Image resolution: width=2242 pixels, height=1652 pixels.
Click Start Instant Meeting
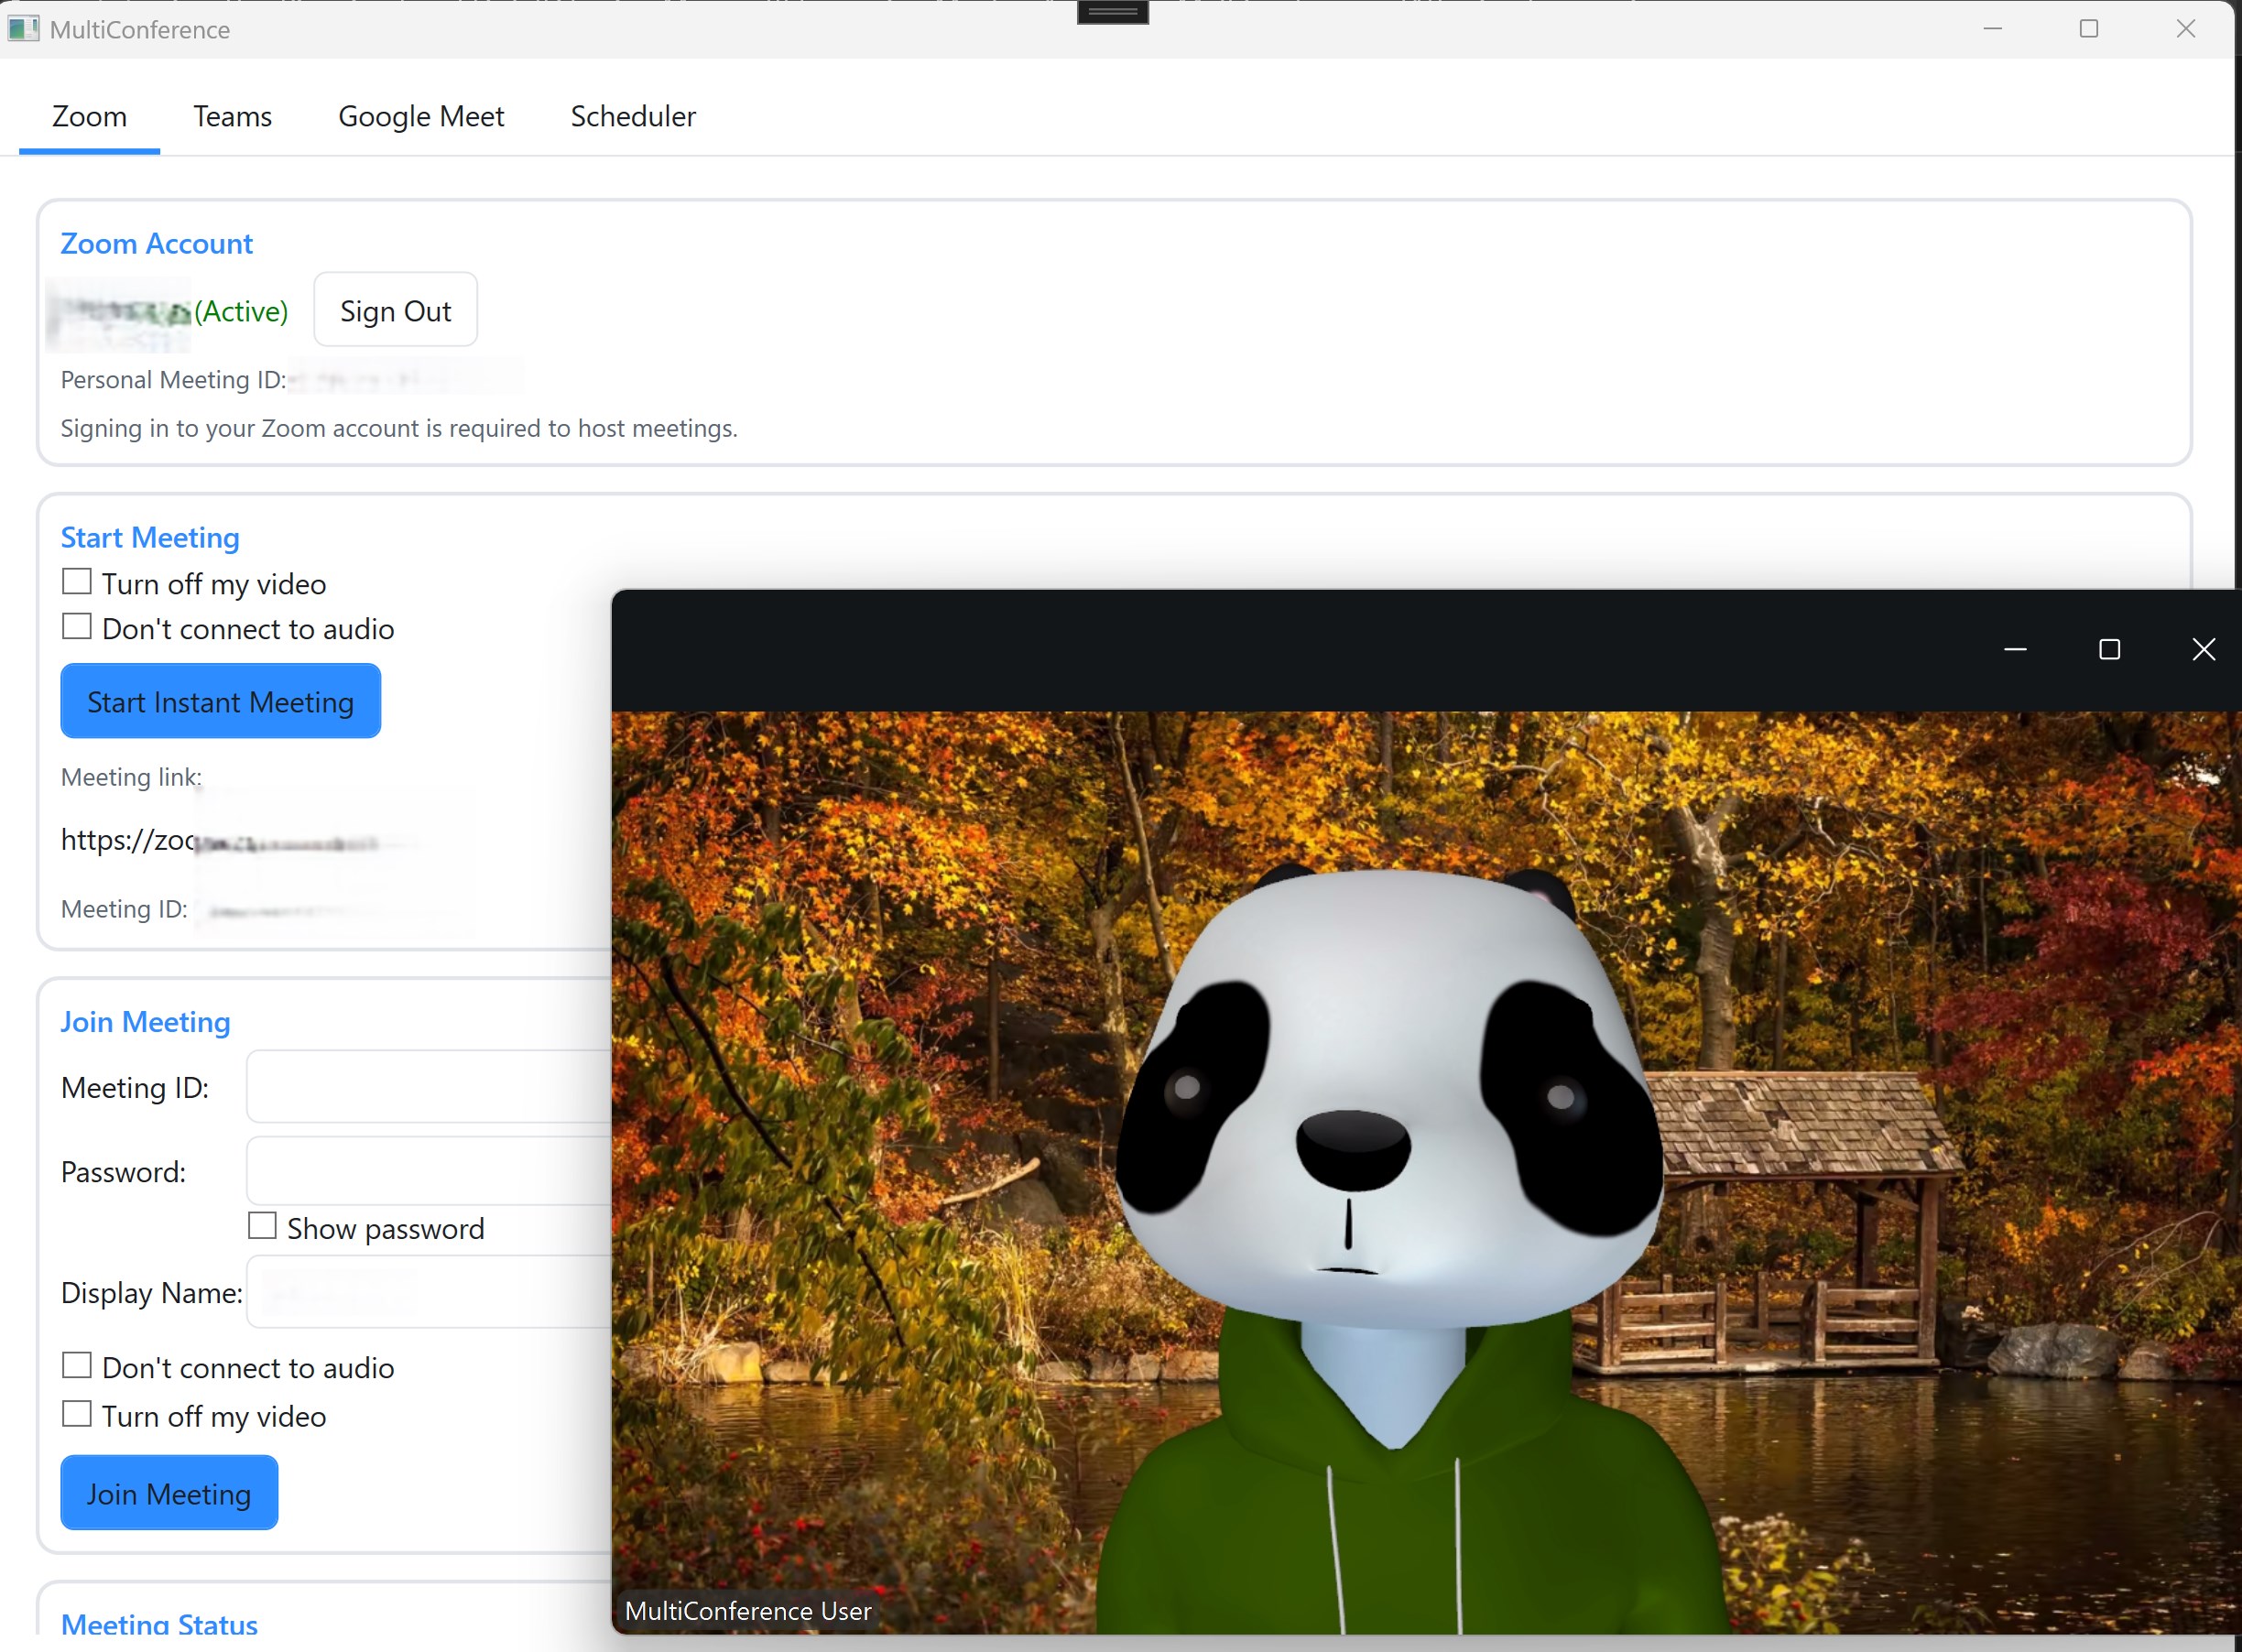pyautogui.click(x=220, y=701)
